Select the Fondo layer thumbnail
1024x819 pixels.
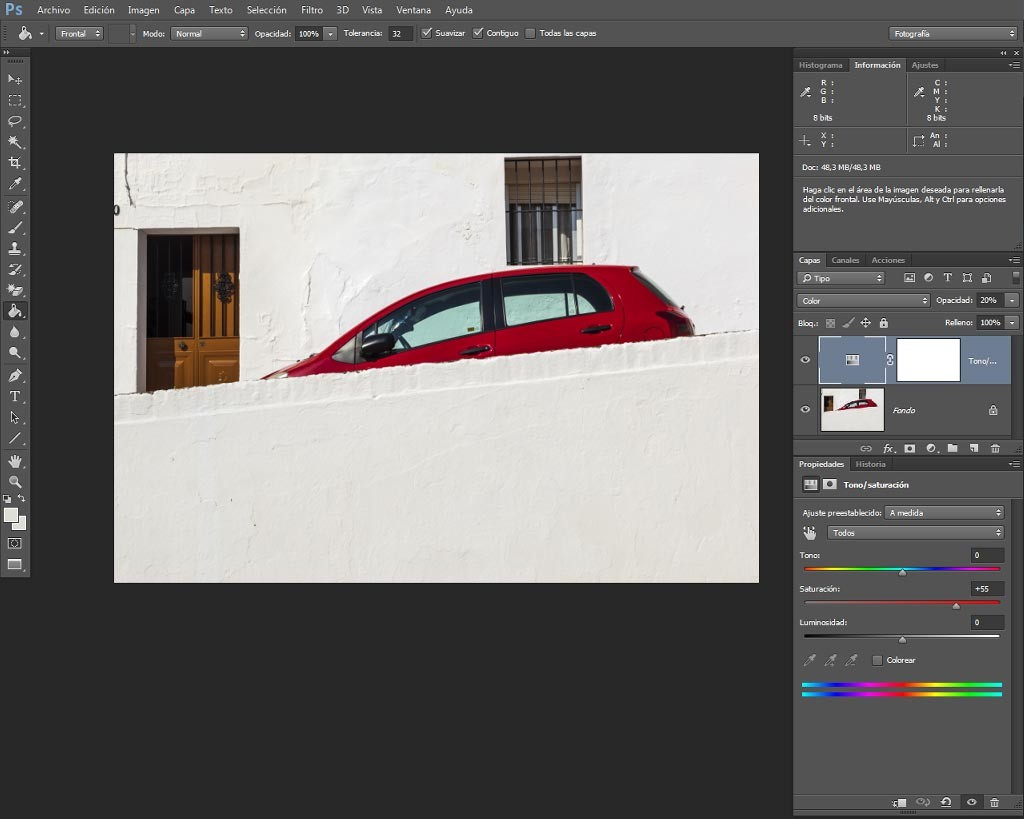point(852,410)
